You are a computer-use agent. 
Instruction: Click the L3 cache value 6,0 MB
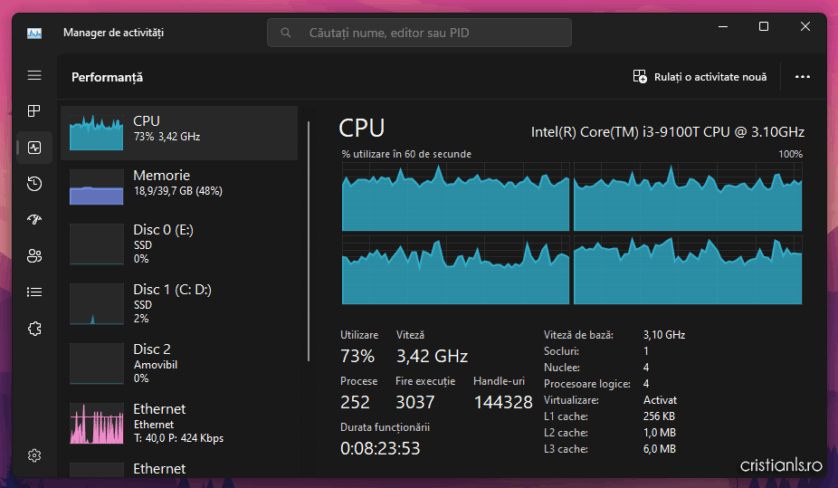click(659, 449)
